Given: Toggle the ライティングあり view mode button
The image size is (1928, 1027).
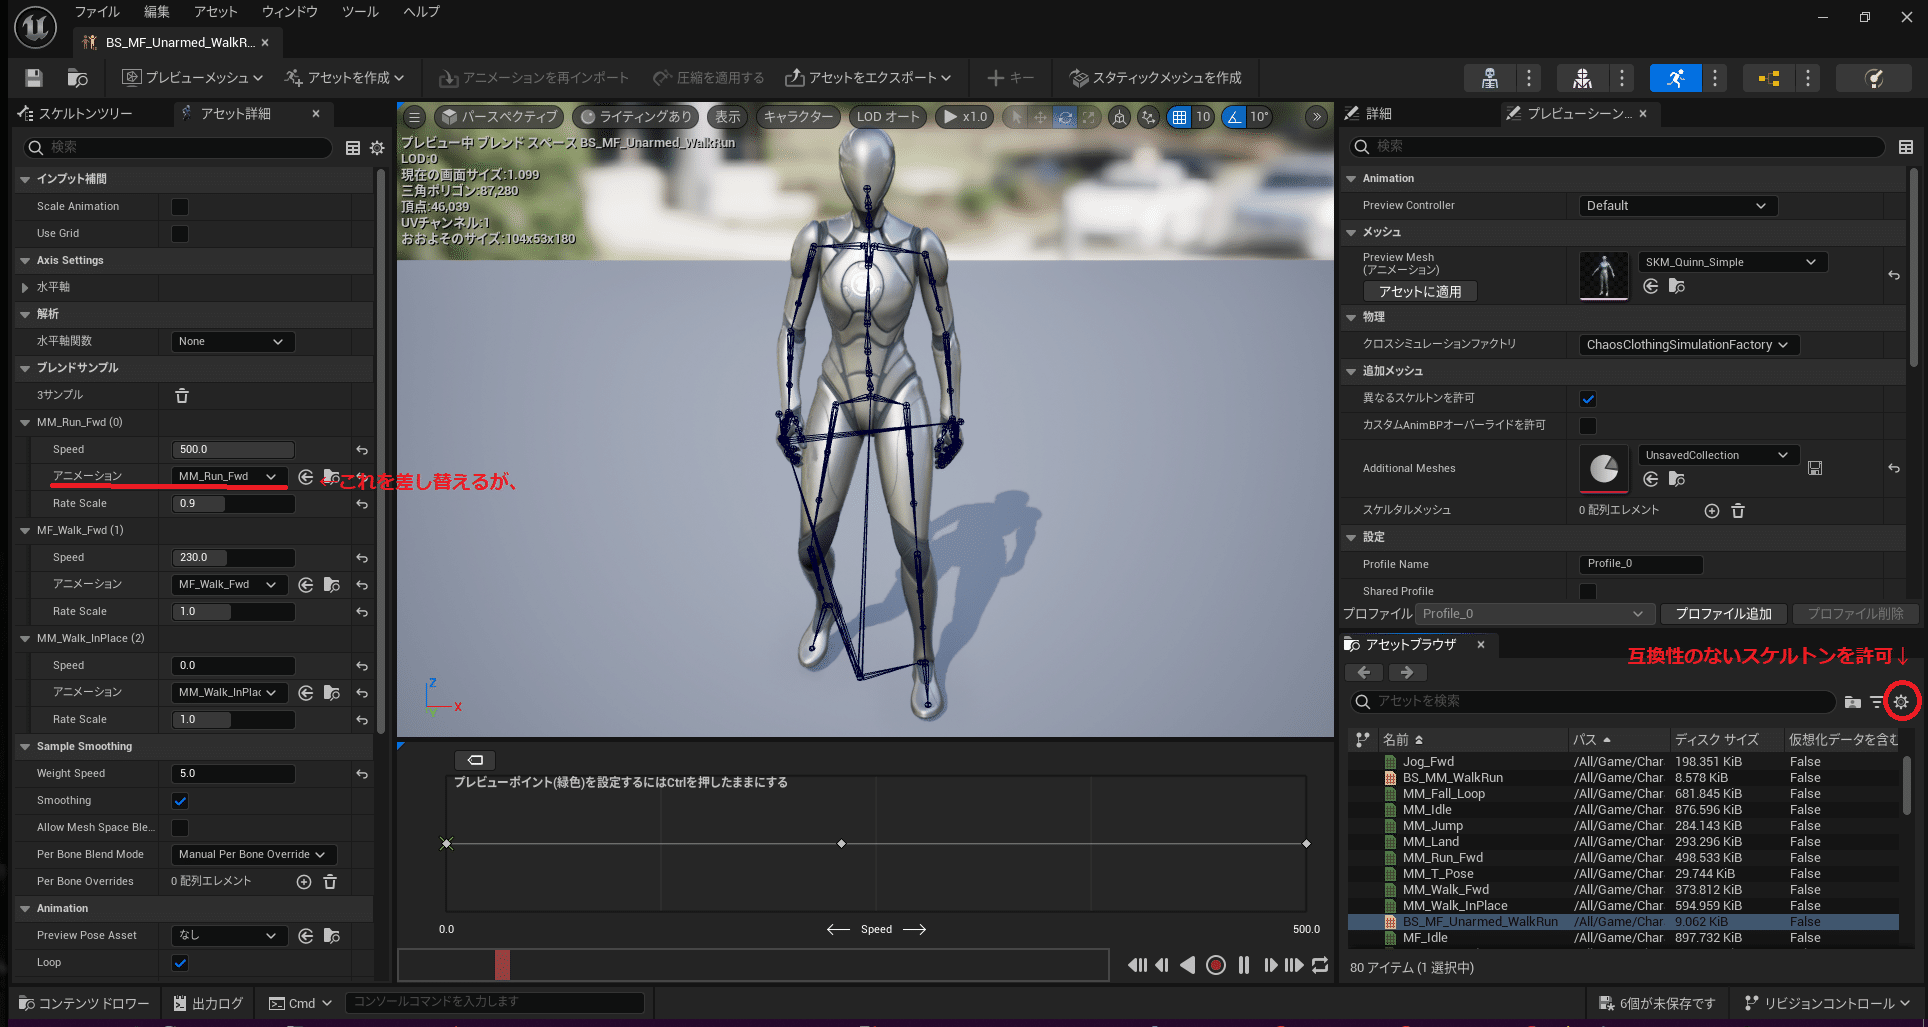Looking at the screenshot, I should click(637, 117).
